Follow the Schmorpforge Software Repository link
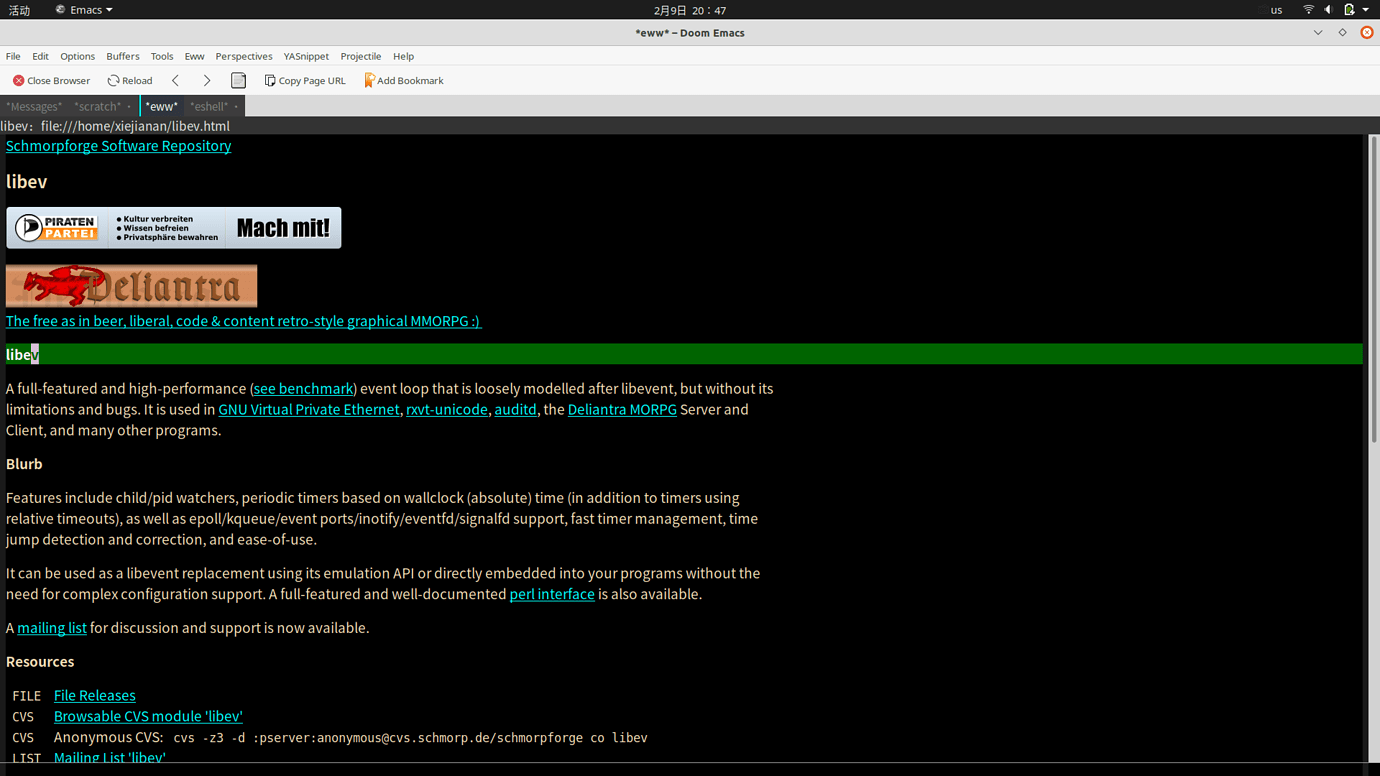1380x776 pixels. point(118,146)
